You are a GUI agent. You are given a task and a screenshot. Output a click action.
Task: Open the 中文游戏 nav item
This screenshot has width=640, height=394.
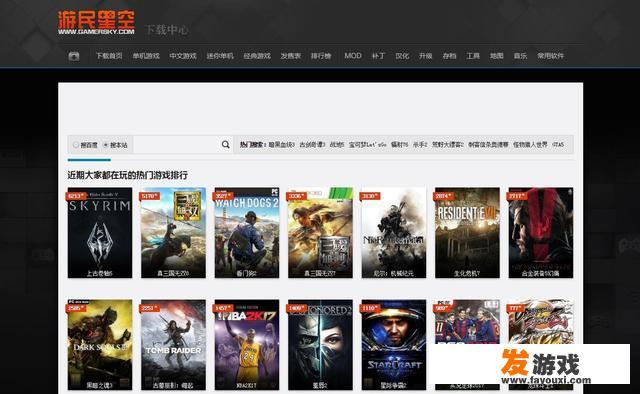(183, 56)
